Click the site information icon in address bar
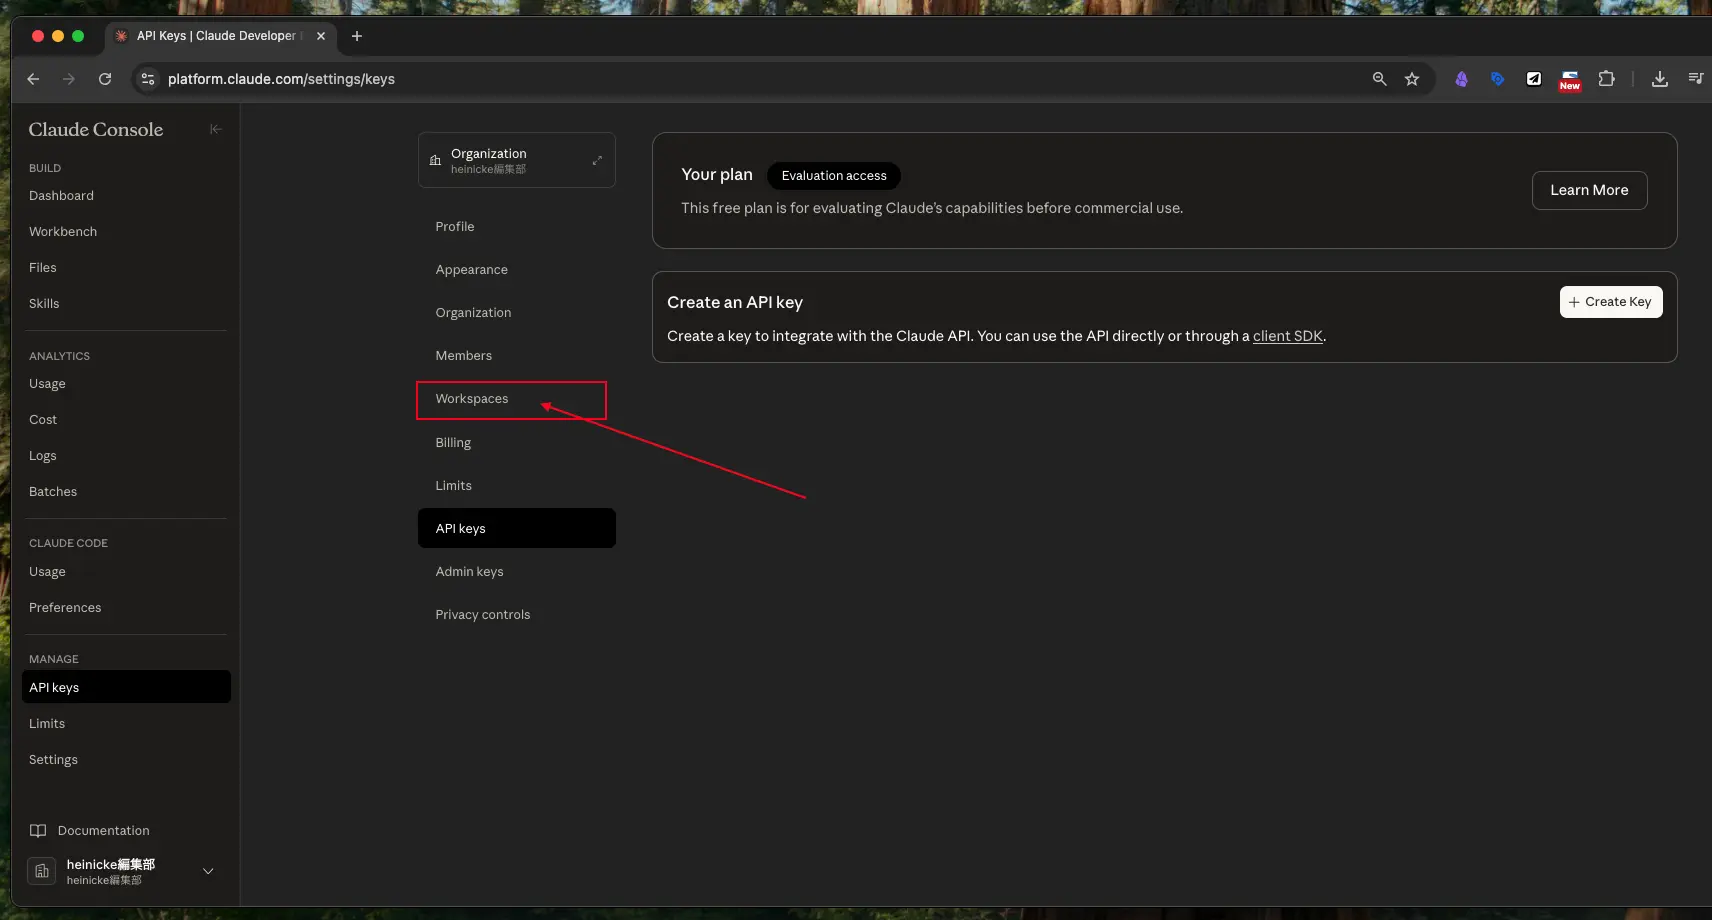Image resolution: width=1712 pixels, height=920 pixels. point(148,79)
